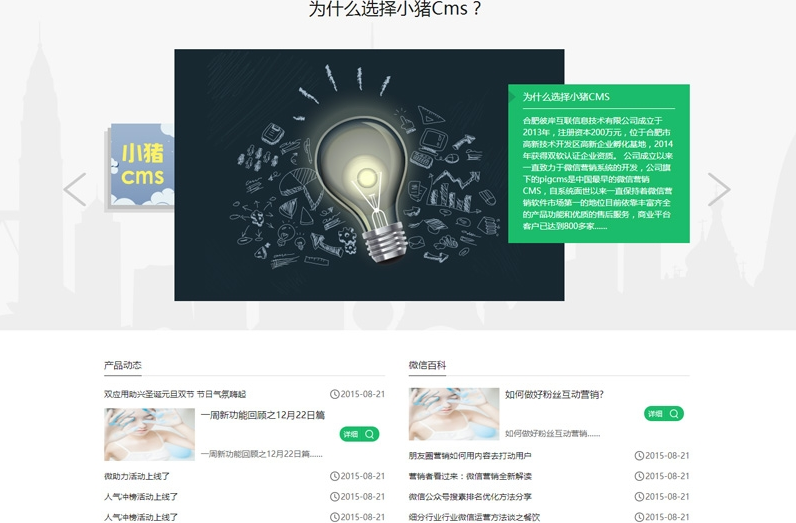
Task: Select the summary text 一周新功能回顾之12月22日篇......
Action: tap(261, 454)
